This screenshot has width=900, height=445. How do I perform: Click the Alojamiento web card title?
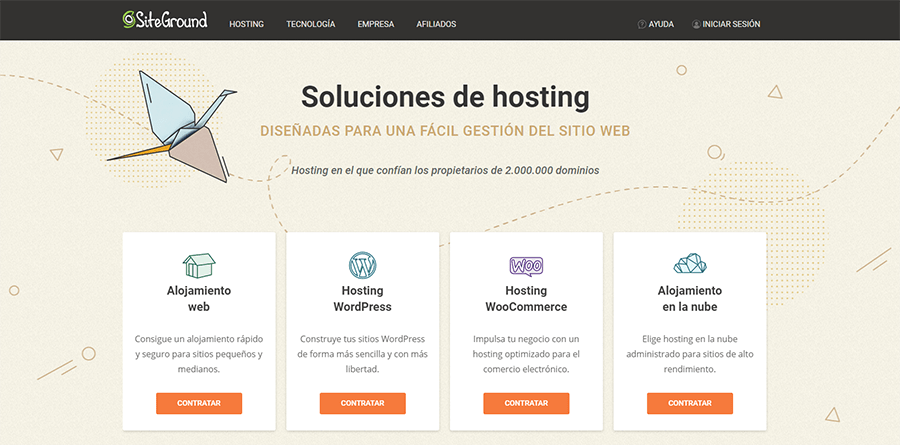(199, 299)
